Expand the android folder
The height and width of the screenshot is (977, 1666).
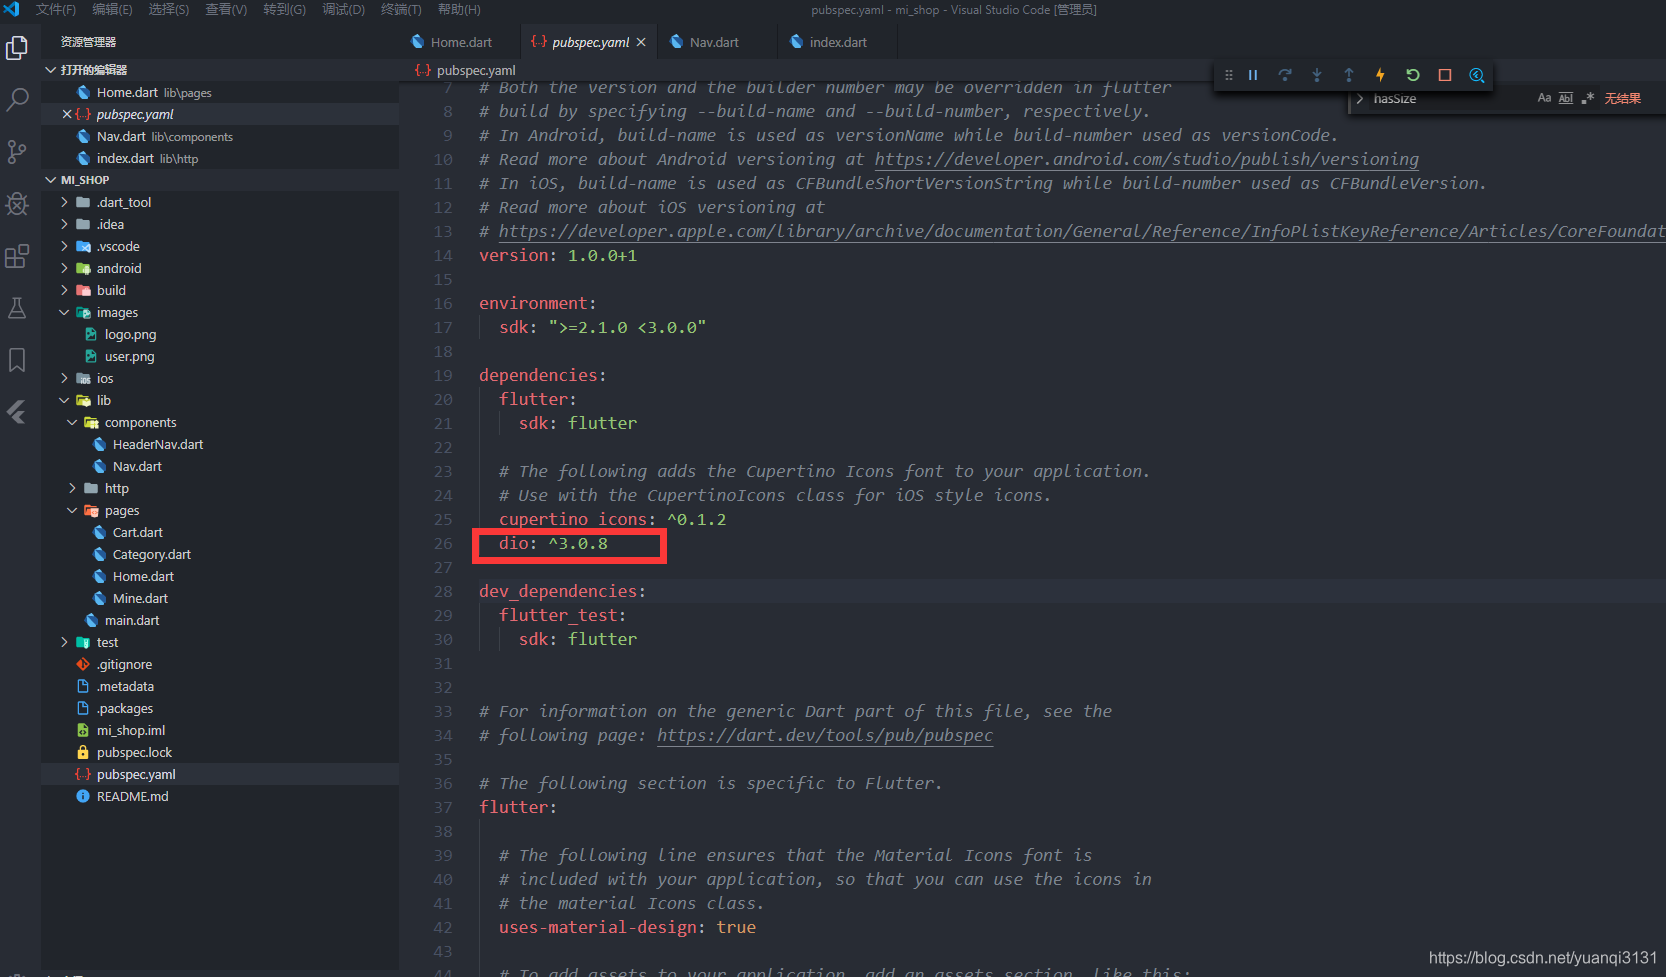pos(65,268)
